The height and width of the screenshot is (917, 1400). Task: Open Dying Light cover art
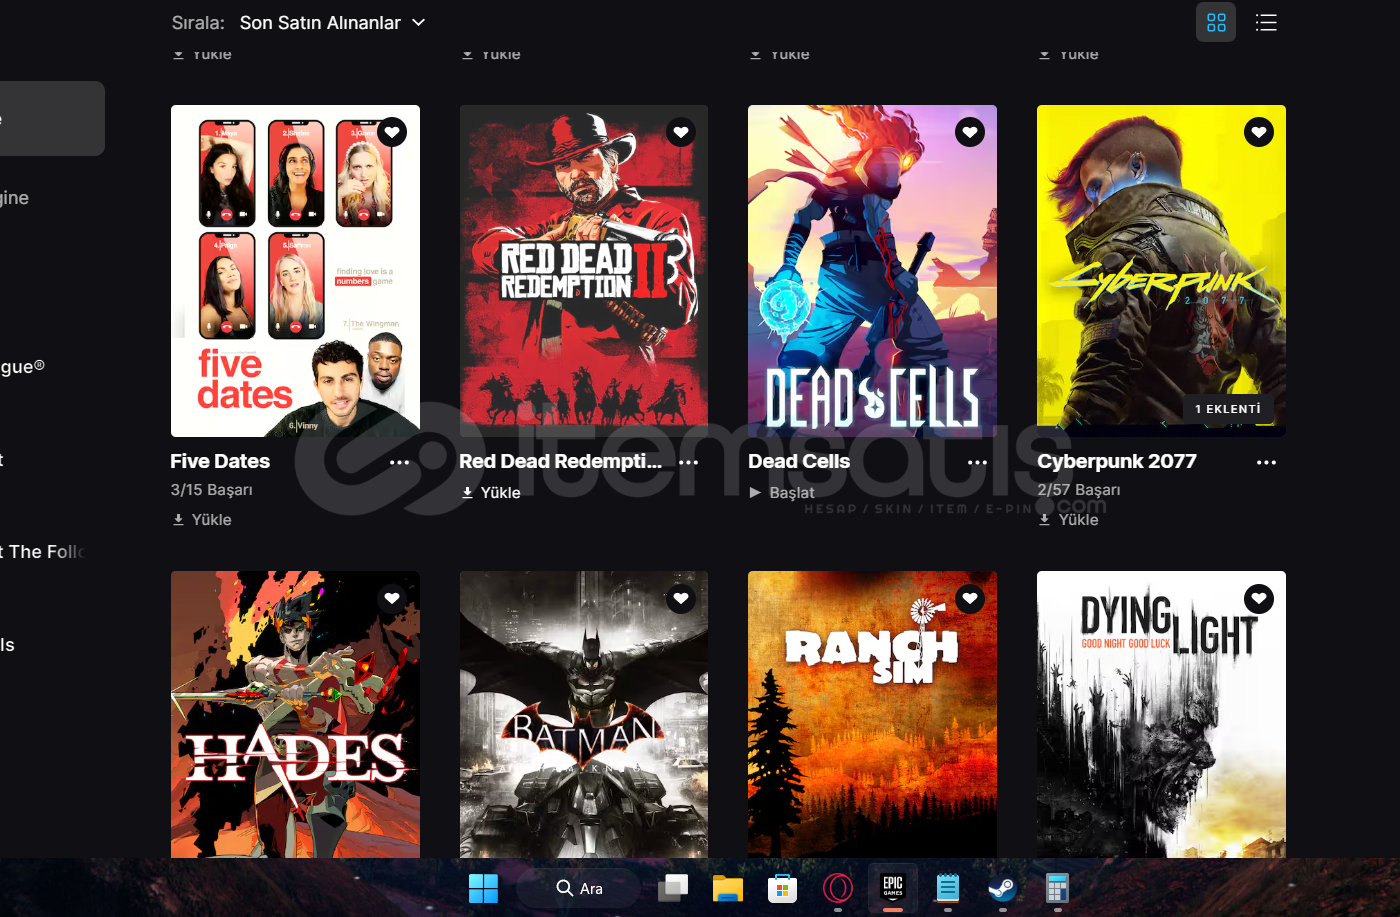[x=1161, y=714]
